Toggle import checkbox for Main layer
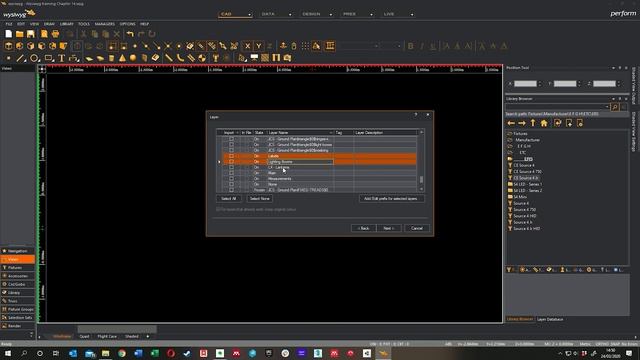Image resolution: width=640 pixels, height=360 pixels. click(231, 173)
